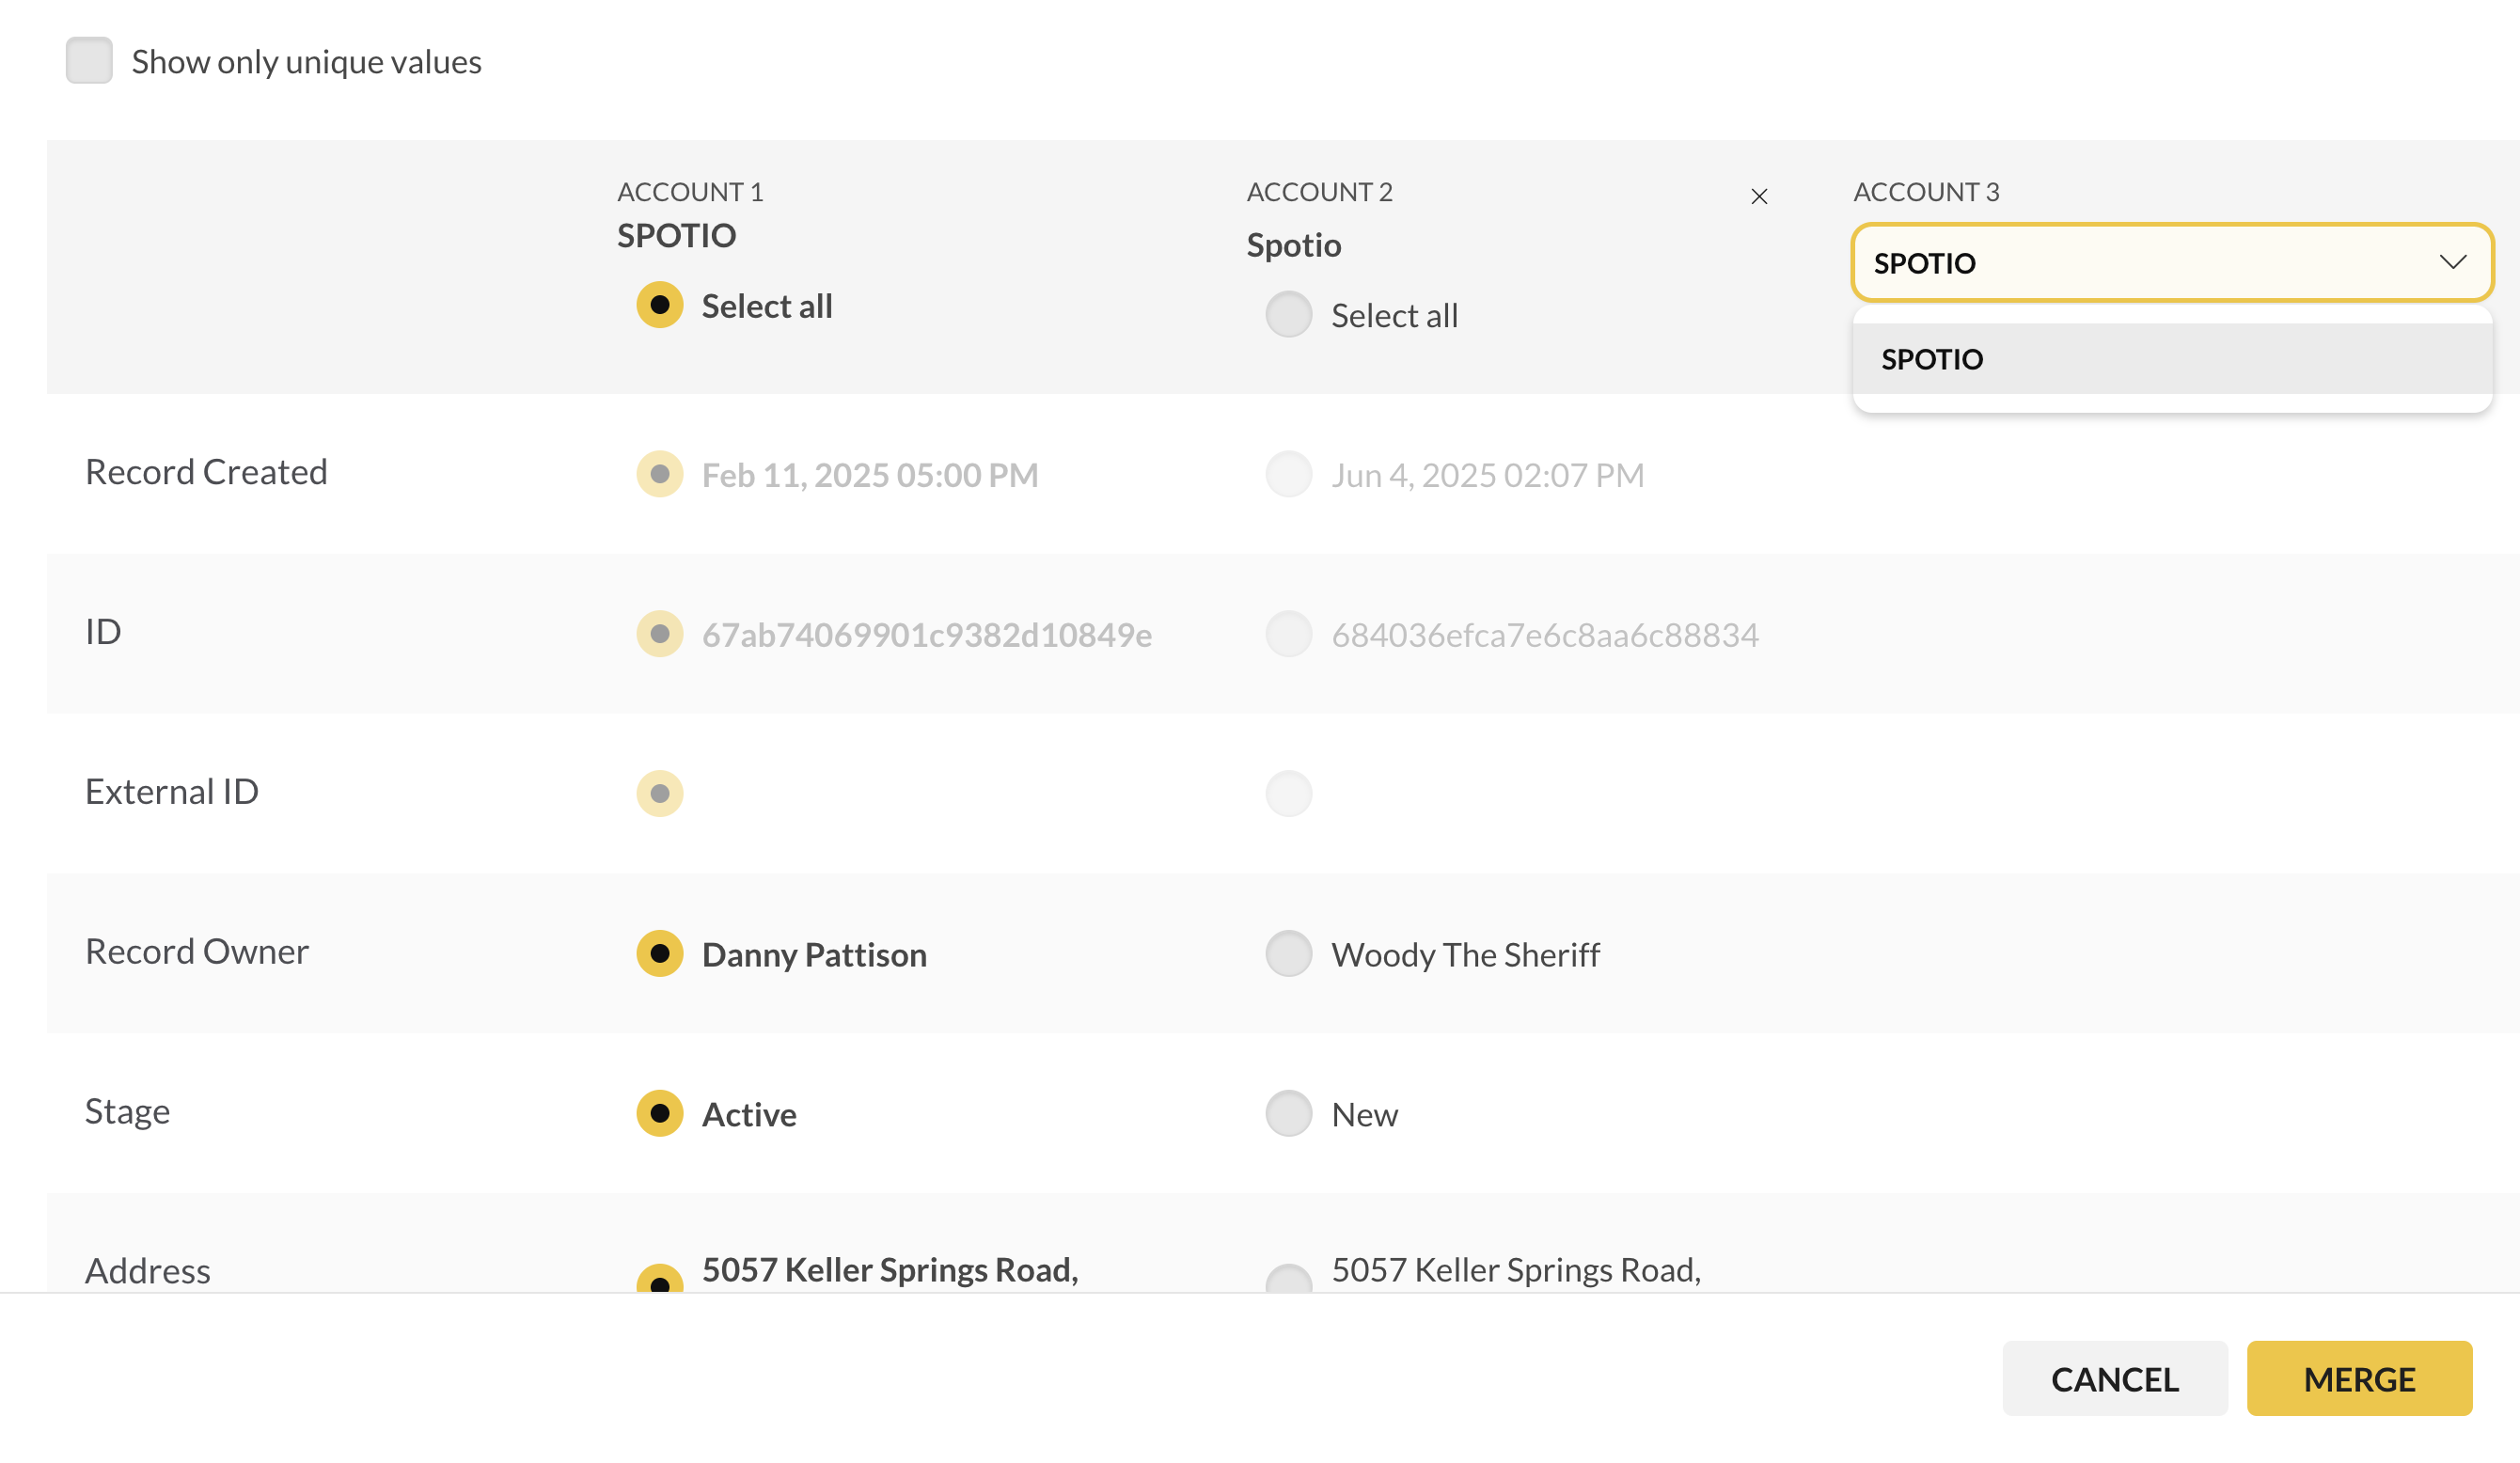2520x1463 pixels.
Task: Select Jun 4, 2025 02:07 PM record created
Action: click(1289, 474)
